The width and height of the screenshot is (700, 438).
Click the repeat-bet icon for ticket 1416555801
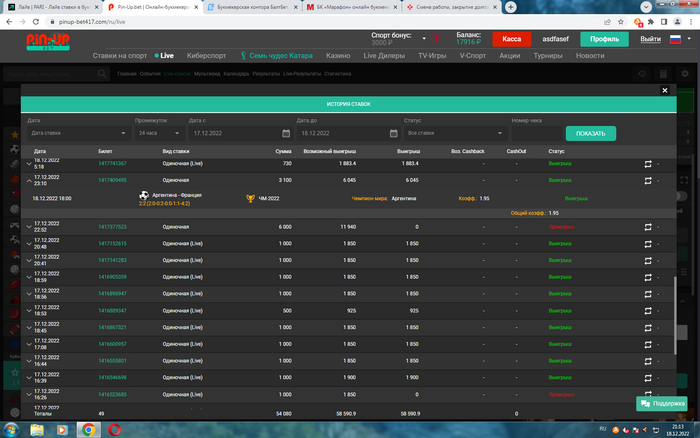648,361
